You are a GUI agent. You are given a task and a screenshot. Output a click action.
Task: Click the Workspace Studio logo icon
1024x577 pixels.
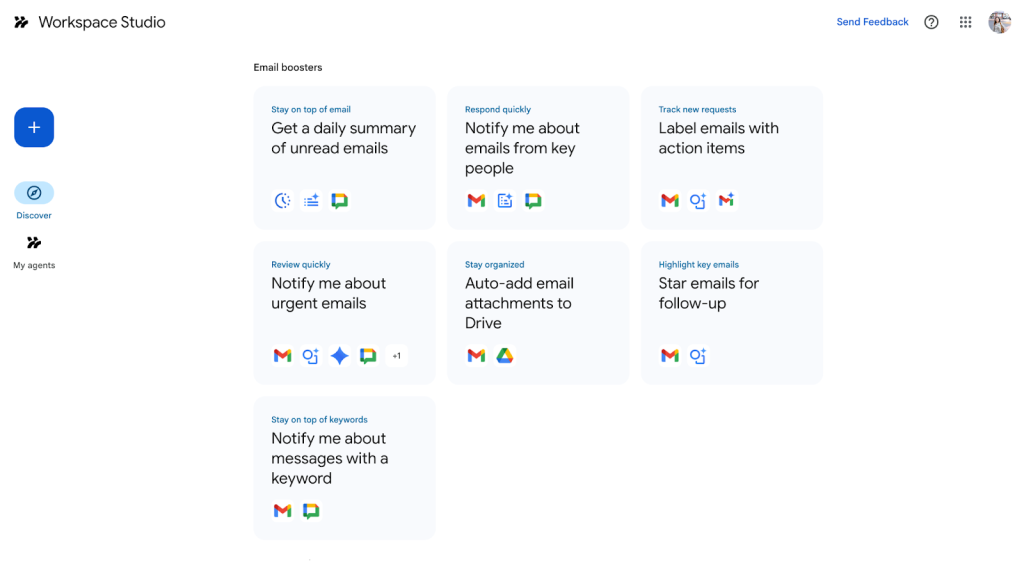[22, 22]
